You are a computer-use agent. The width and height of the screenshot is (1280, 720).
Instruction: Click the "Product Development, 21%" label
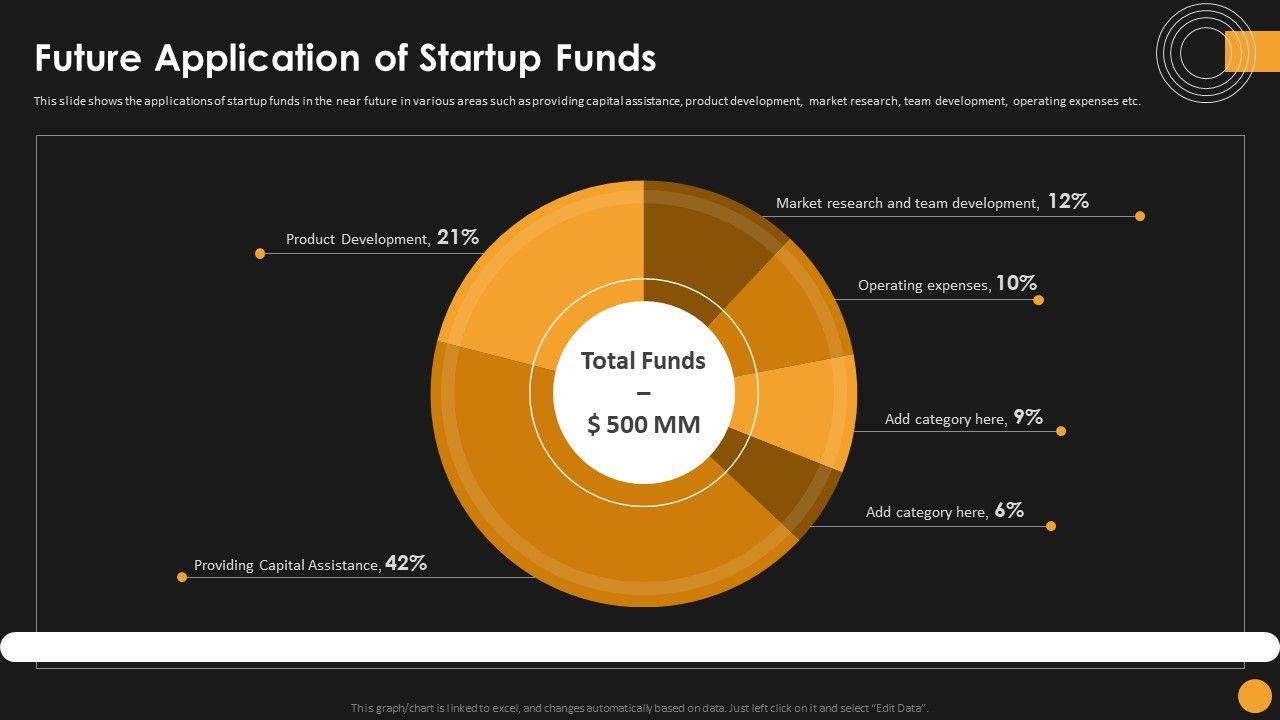pos(382,238)
